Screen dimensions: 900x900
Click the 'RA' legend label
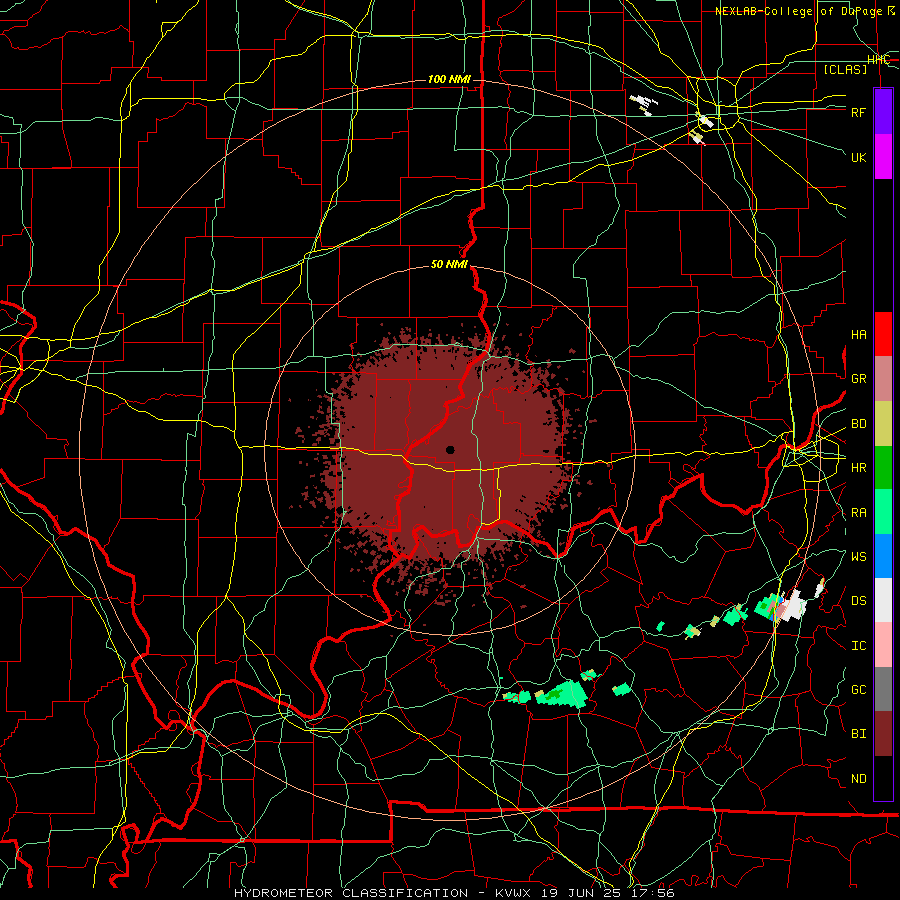point(858,513)
